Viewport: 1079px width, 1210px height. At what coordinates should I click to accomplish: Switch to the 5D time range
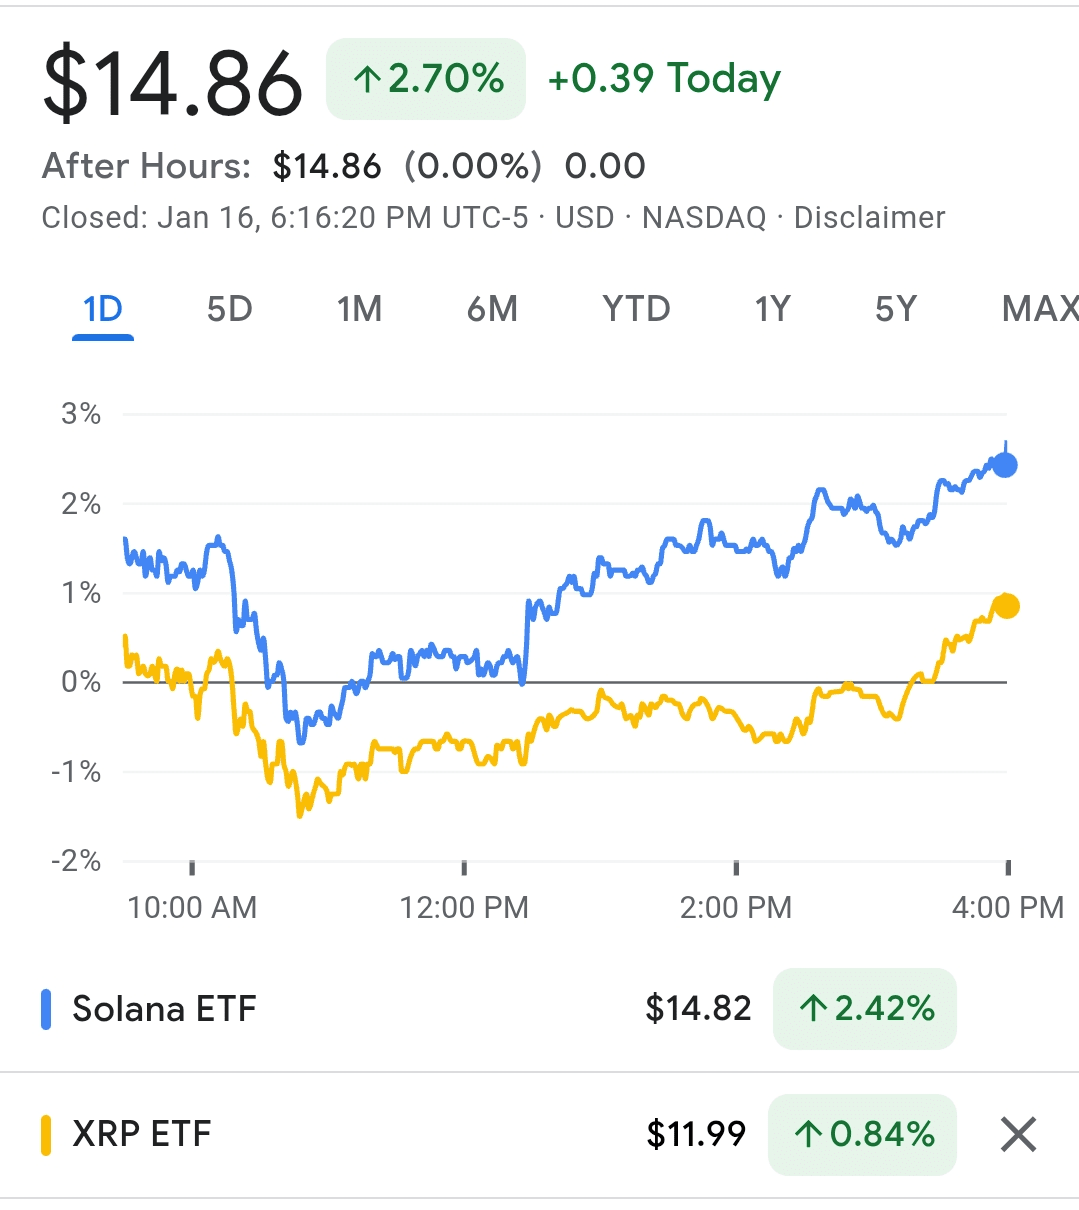[x=229, y=310]
